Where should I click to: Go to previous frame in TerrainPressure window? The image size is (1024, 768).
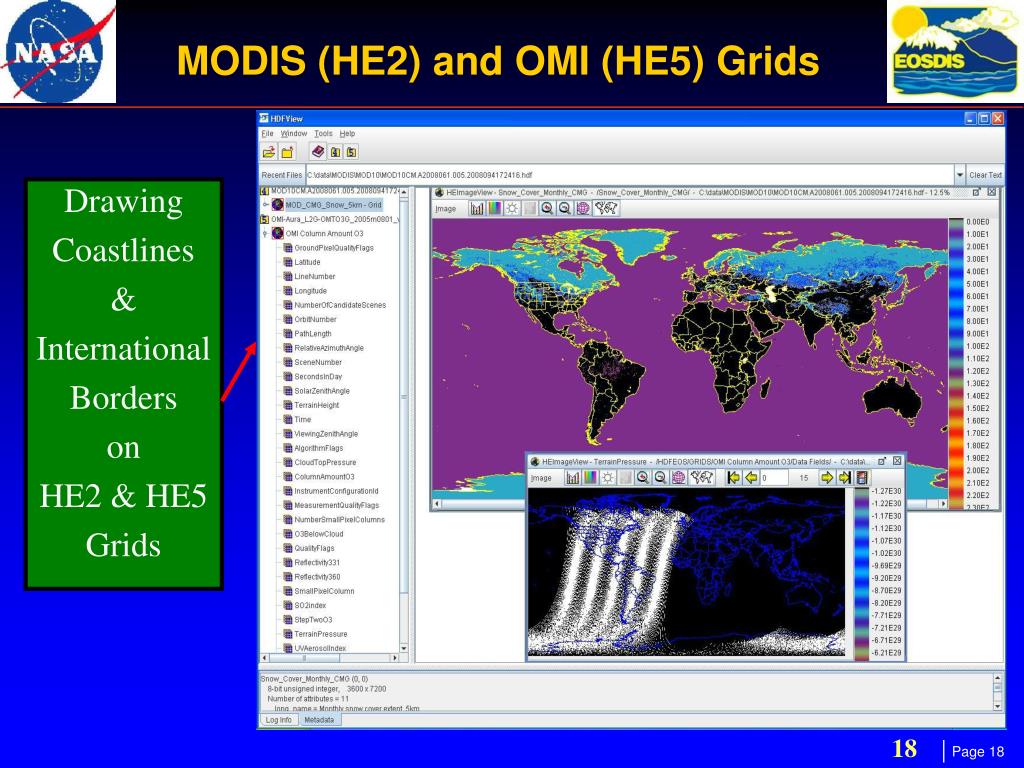[x=751, y=478]
